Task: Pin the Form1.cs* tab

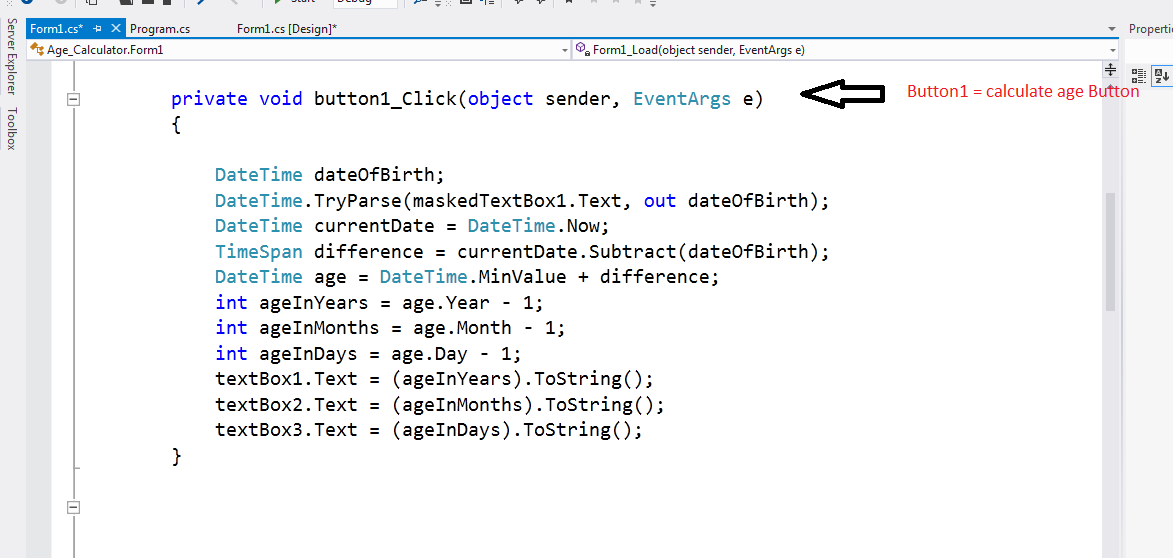Action: [x=97, y=28]
